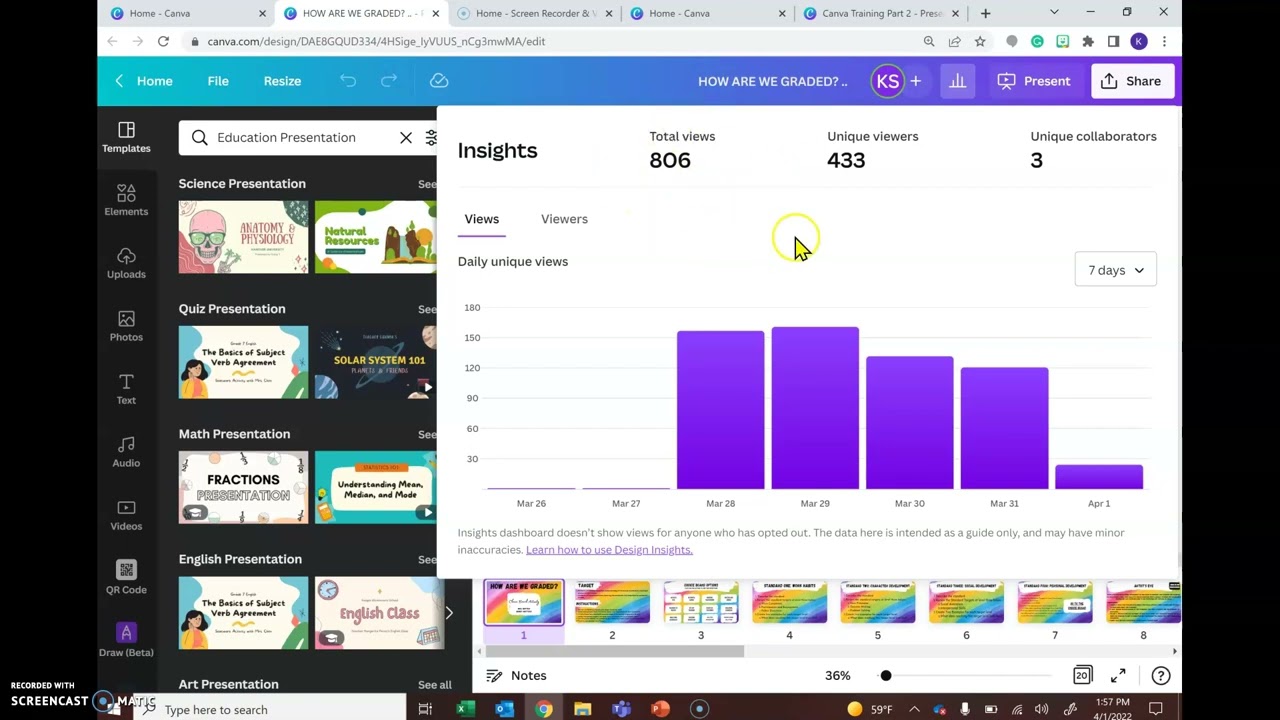Open Chrome tab search chevron
The width and height of the screenshot is (1280, 720).
[1054, 13]
